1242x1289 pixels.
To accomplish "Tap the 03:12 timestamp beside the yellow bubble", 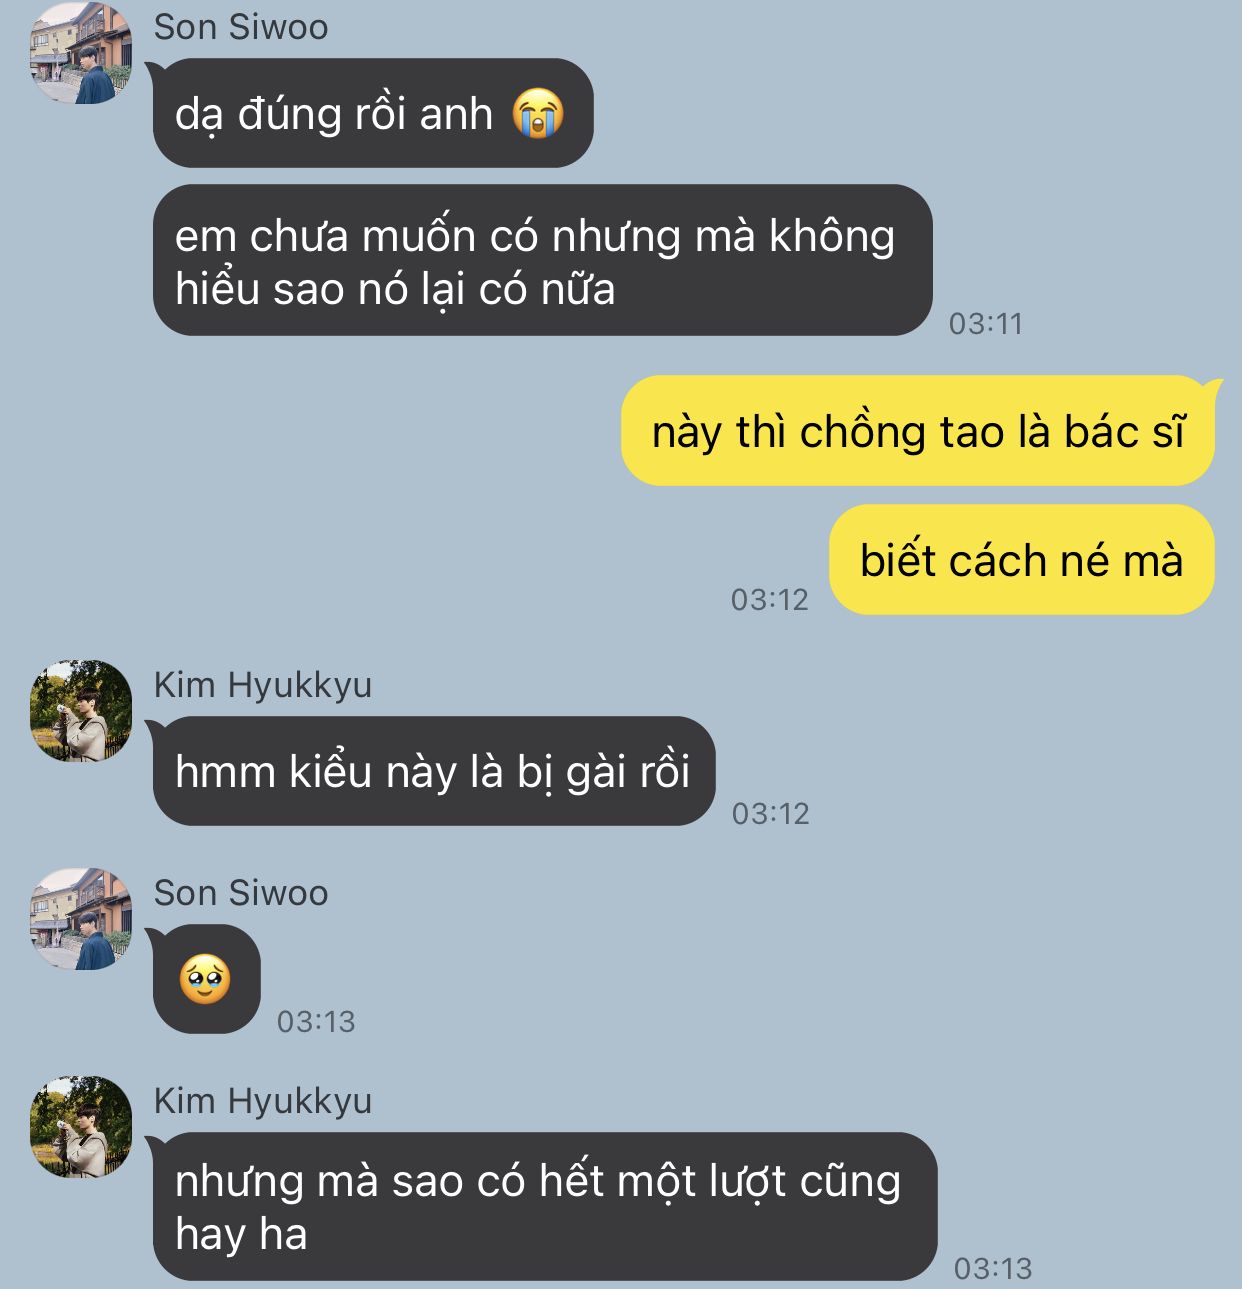I will coord(769,600).
